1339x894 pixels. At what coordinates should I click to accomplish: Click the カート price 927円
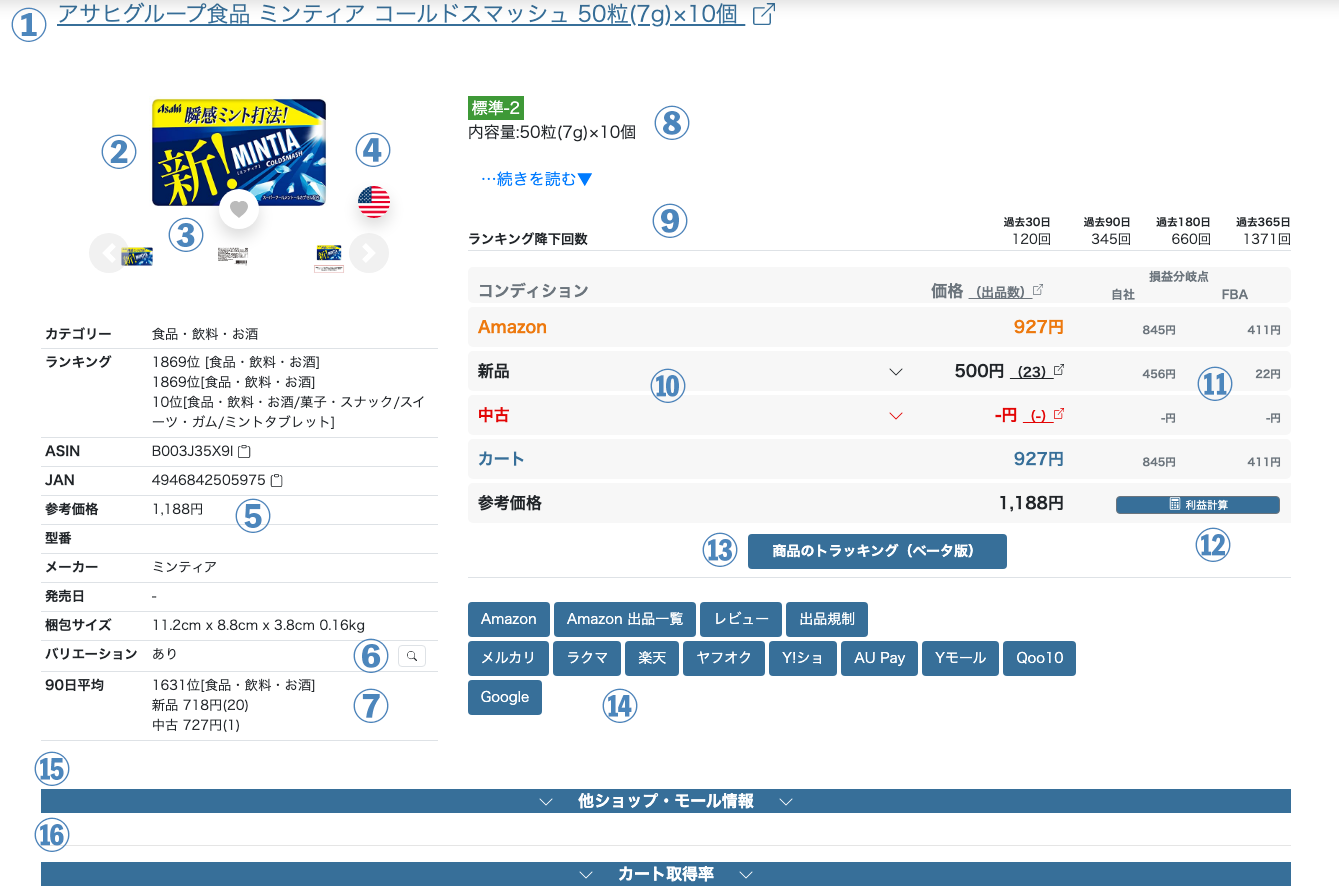click(1039, 459)
